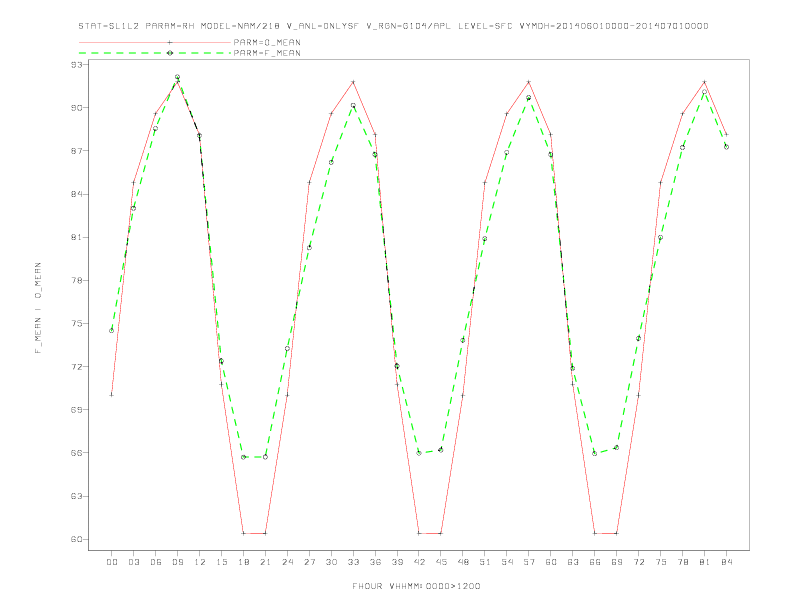
Task: Select the green dashed legend line sample
Action: (x=155, y=53)
